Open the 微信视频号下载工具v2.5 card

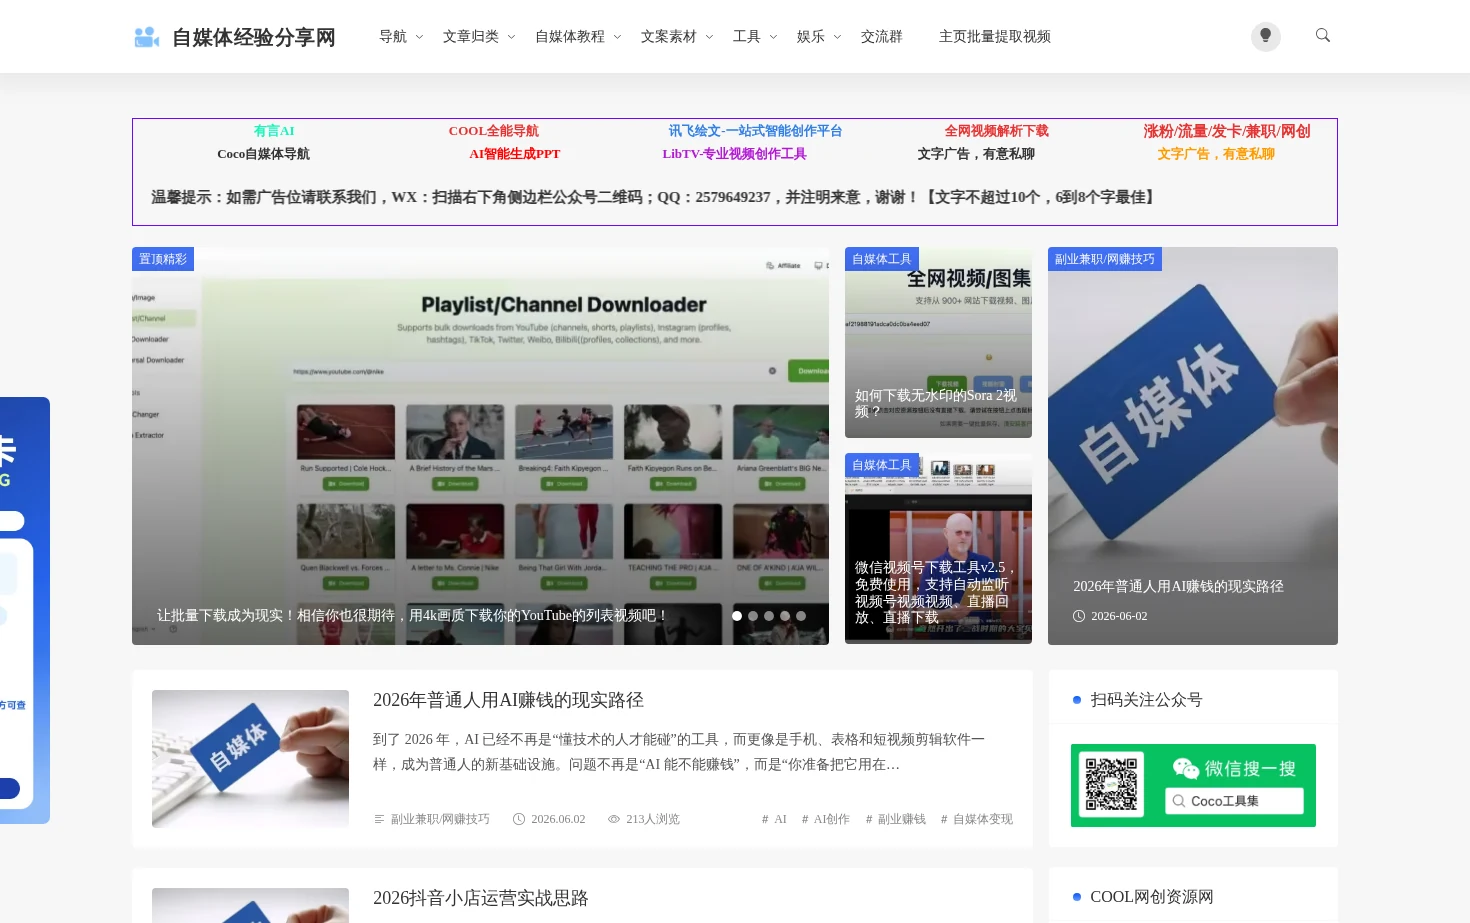coord(938,548)
